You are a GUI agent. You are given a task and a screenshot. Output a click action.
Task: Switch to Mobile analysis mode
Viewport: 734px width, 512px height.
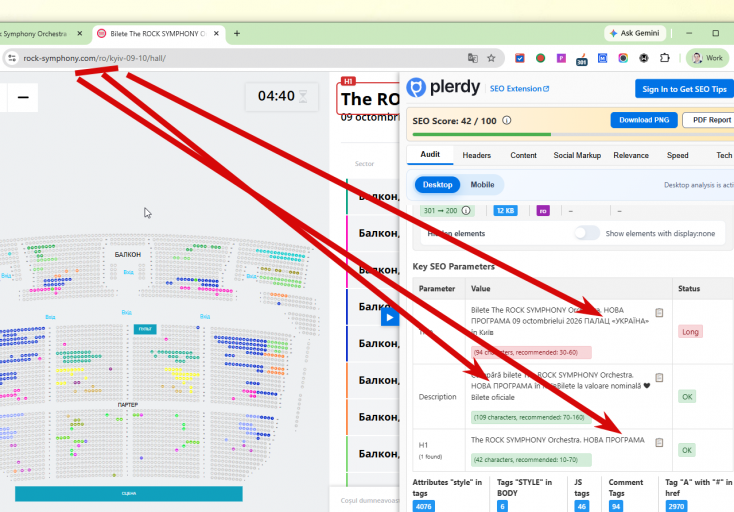pos(482,184)
